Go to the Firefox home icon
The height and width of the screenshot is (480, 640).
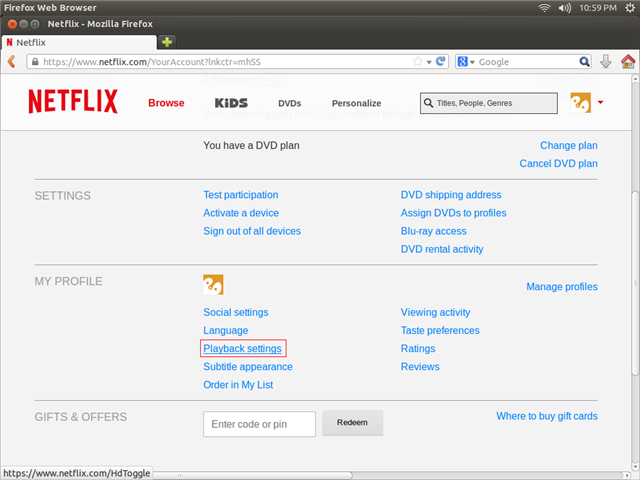click(x=628, y=62)
